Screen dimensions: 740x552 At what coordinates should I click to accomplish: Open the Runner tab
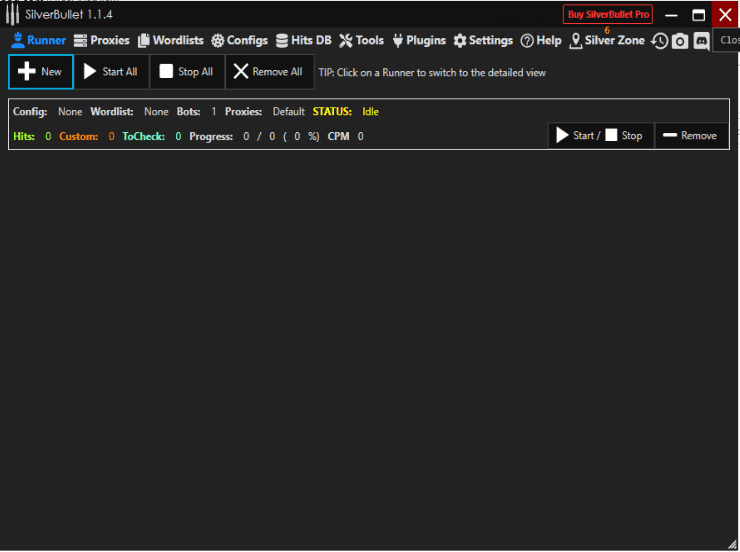(x=38, y=41)
